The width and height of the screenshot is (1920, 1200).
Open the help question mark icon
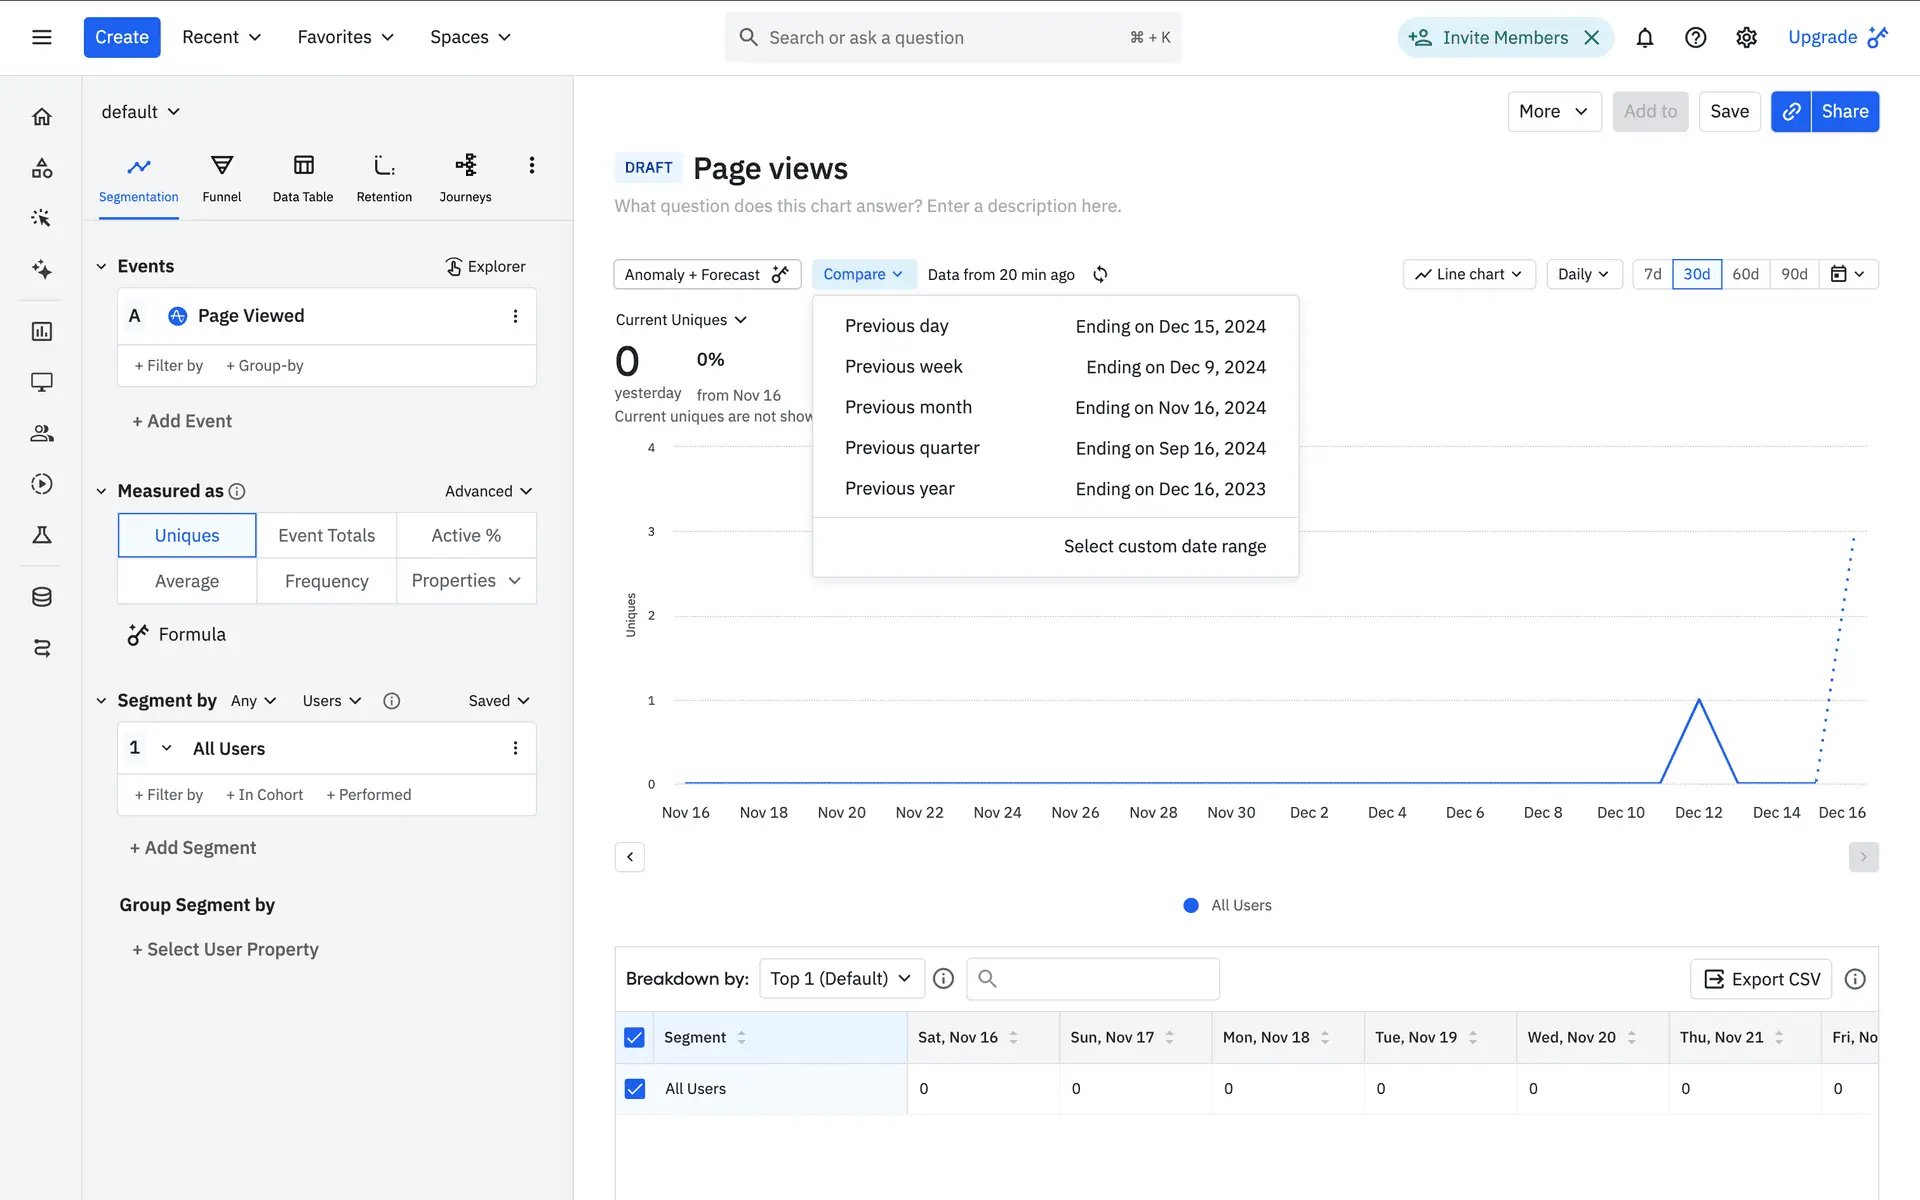(1695, 38)
